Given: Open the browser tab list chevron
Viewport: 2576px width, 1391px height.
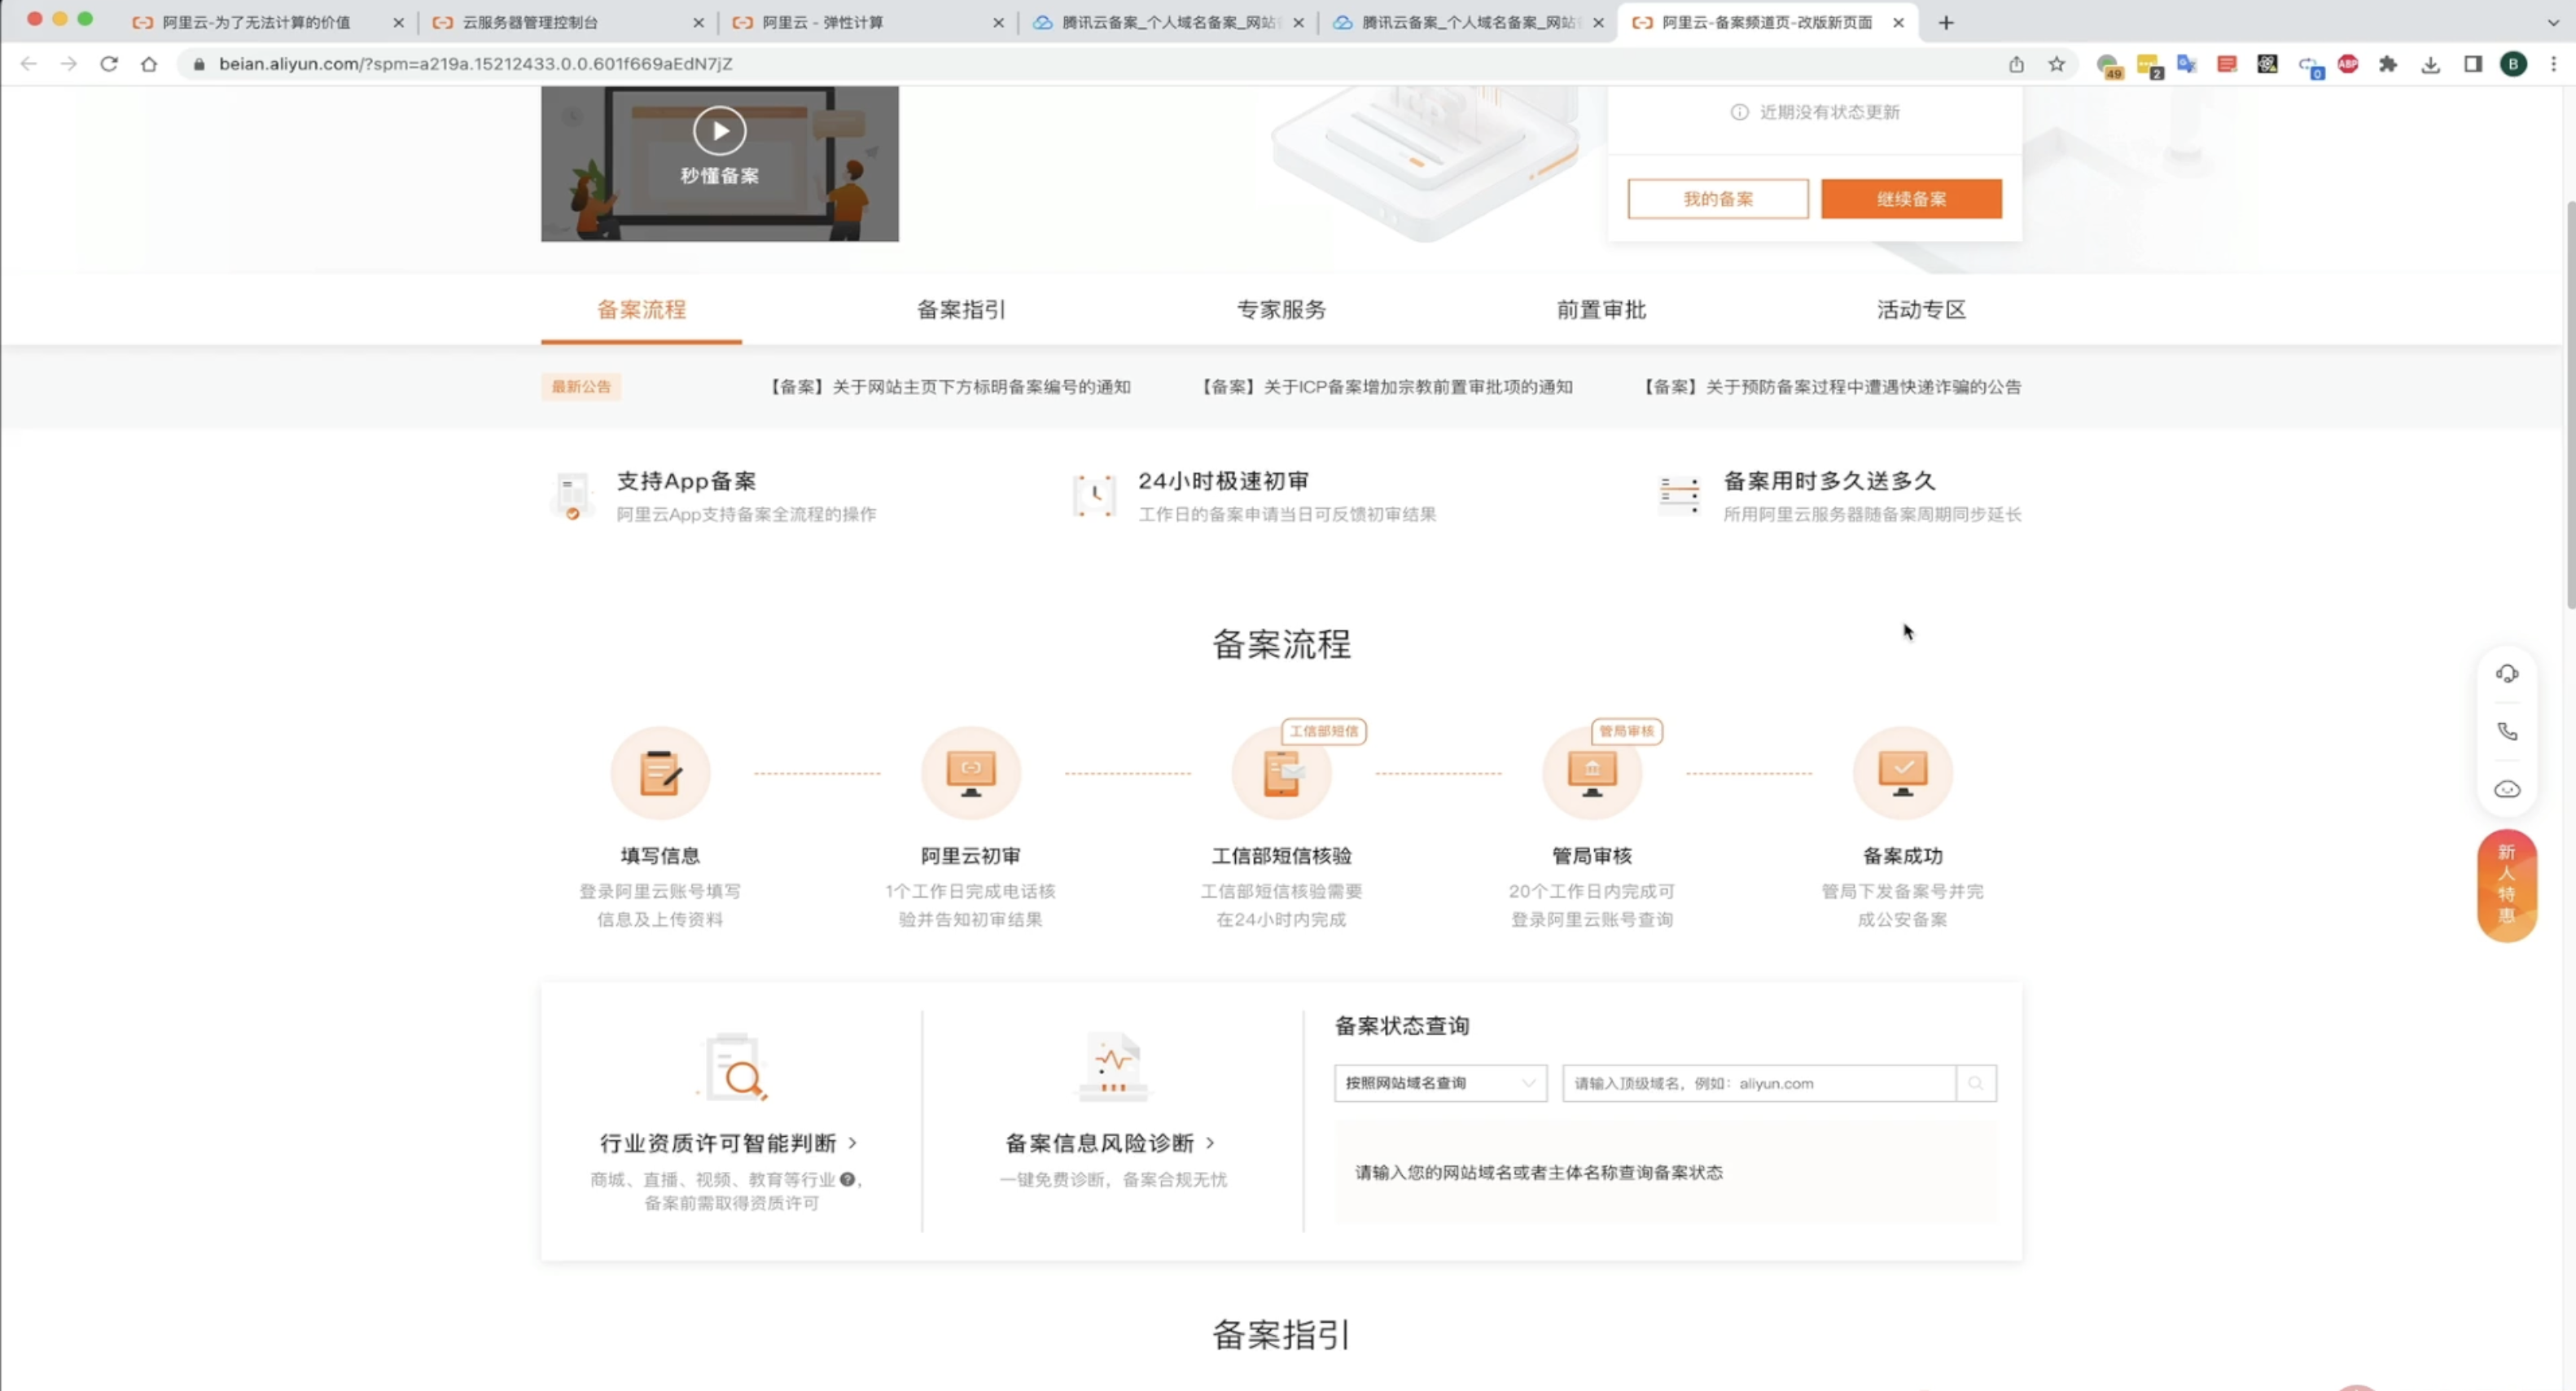Looking at the screenshot, I should click(2552, 22).
